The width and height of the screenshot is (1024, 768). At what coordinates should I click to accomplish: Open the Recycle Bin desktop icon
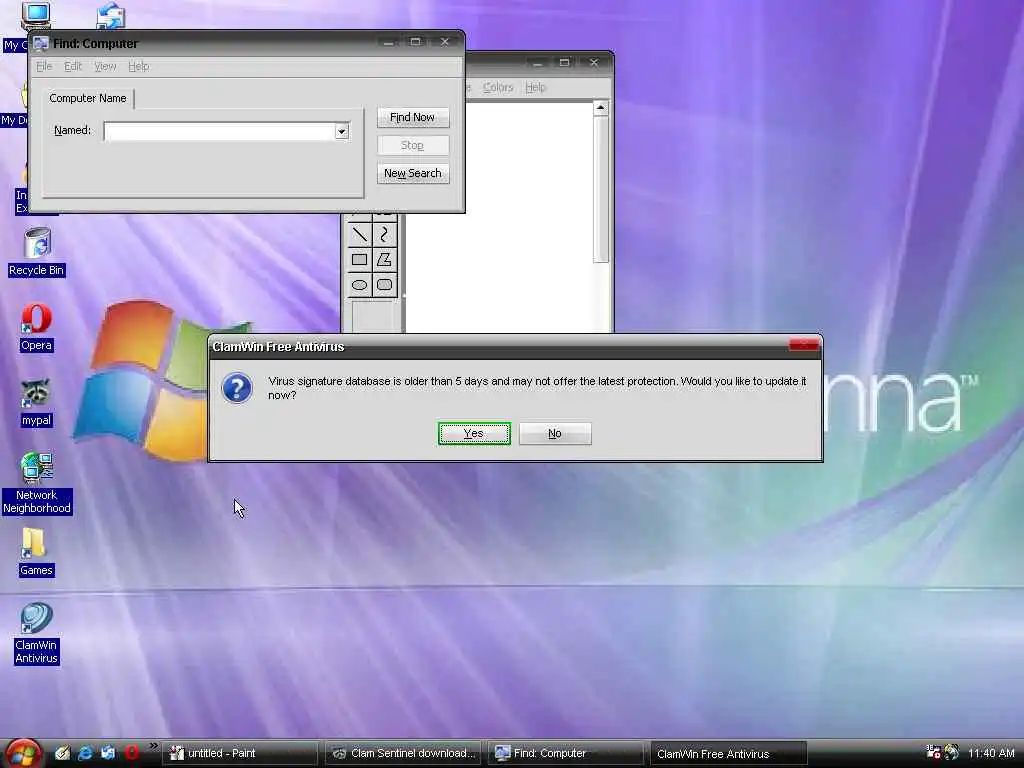(x=37, y=251)
